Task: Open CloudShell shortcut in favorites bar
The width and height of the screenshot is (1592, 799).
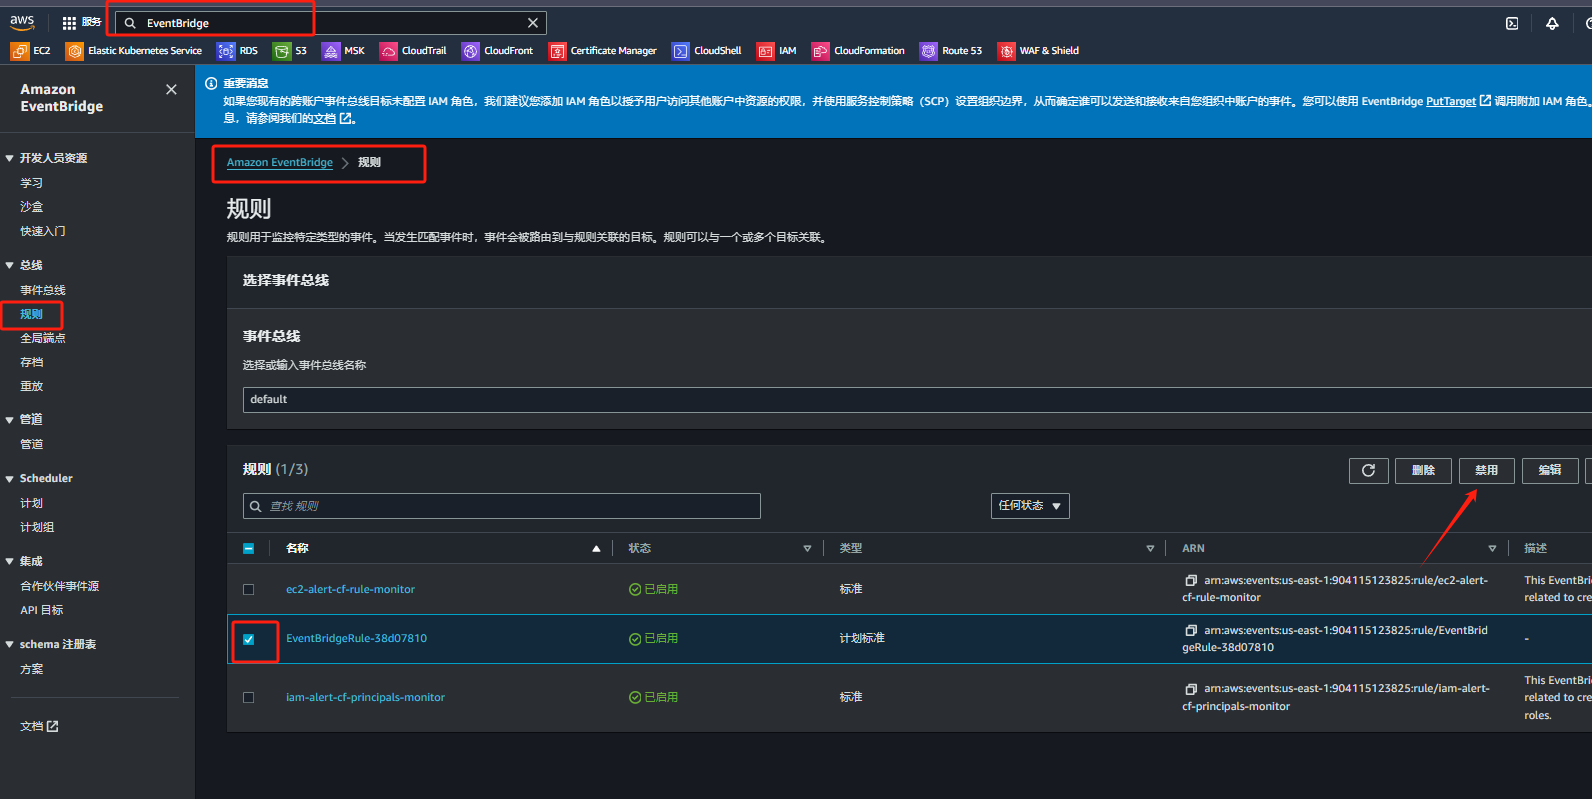Action: click(x=707, y=51)
